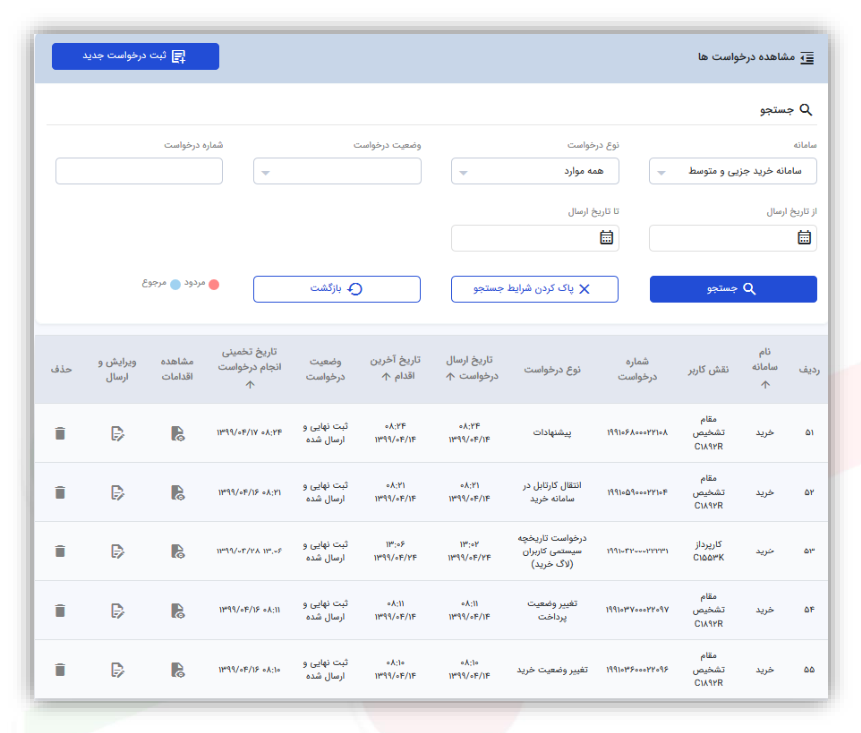Screen dimensions: 861x733
Task: Open the edit icon in row ۵۵
Action: click(118, 670)
